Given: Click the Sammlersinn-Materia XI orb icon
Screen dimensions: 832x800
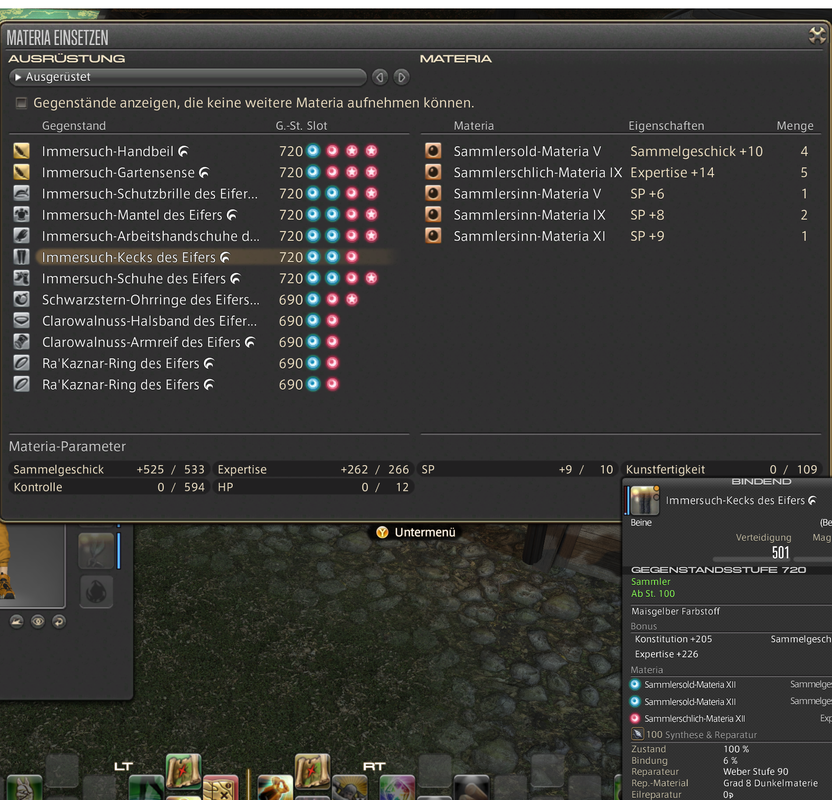Looking at the screenshot, I should pos(433,236).
